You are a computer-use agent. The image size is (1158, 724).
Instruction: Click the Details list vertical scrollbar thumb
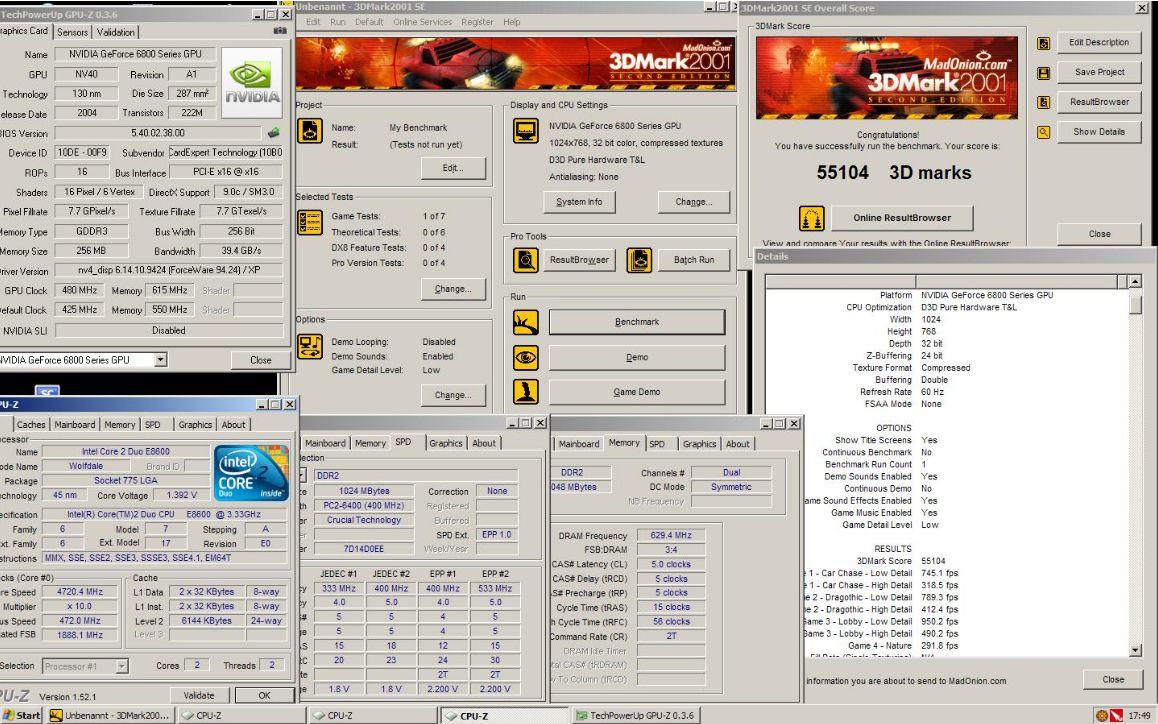[1135, 304]
